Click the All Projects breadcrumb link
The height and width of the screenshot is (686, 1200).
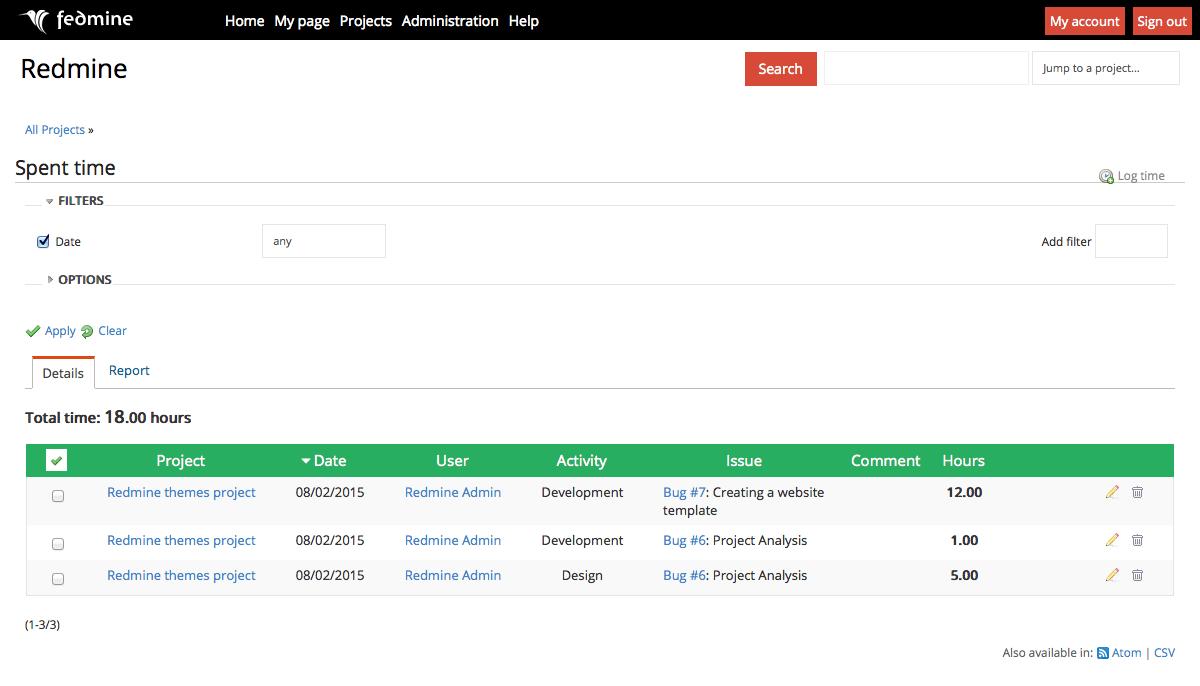(x=55, y=130)
